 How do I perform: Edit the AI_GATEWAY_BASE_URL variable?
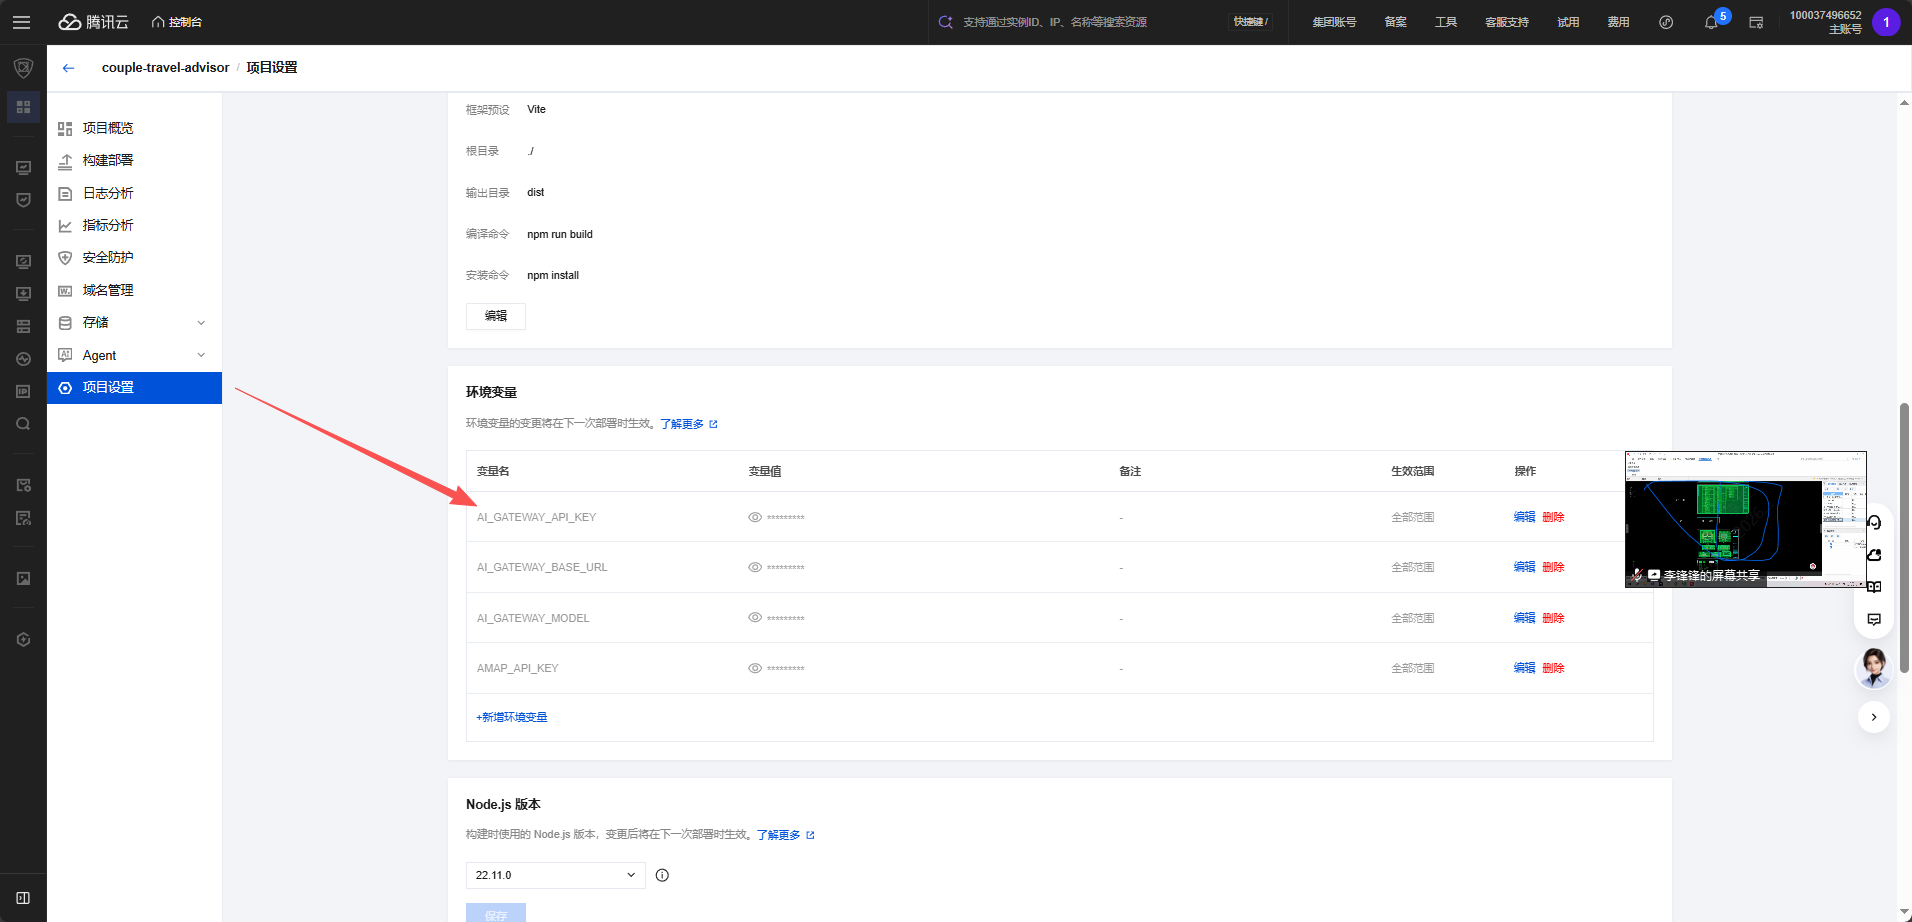pyautogui.click(x=1524, y=567)
